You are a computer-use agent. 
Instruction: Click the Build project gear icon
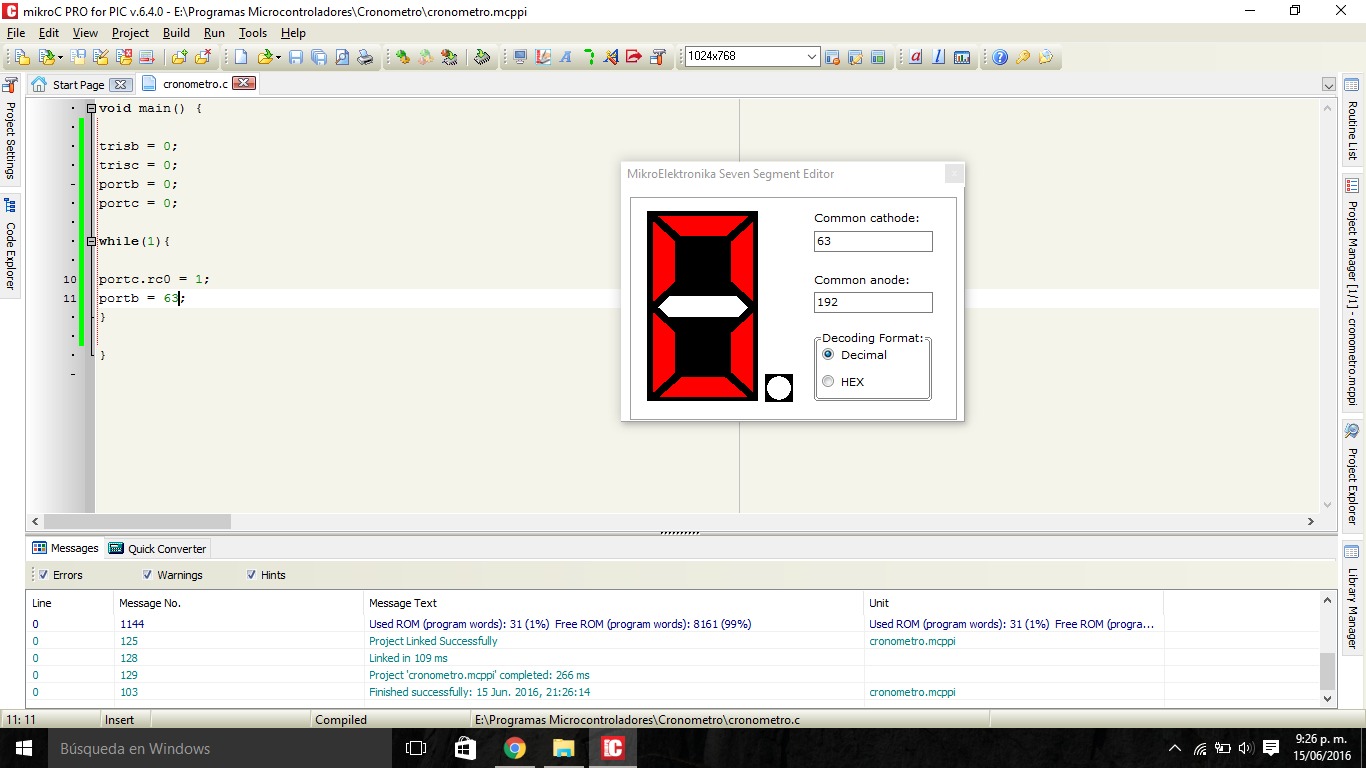[402, 57]
